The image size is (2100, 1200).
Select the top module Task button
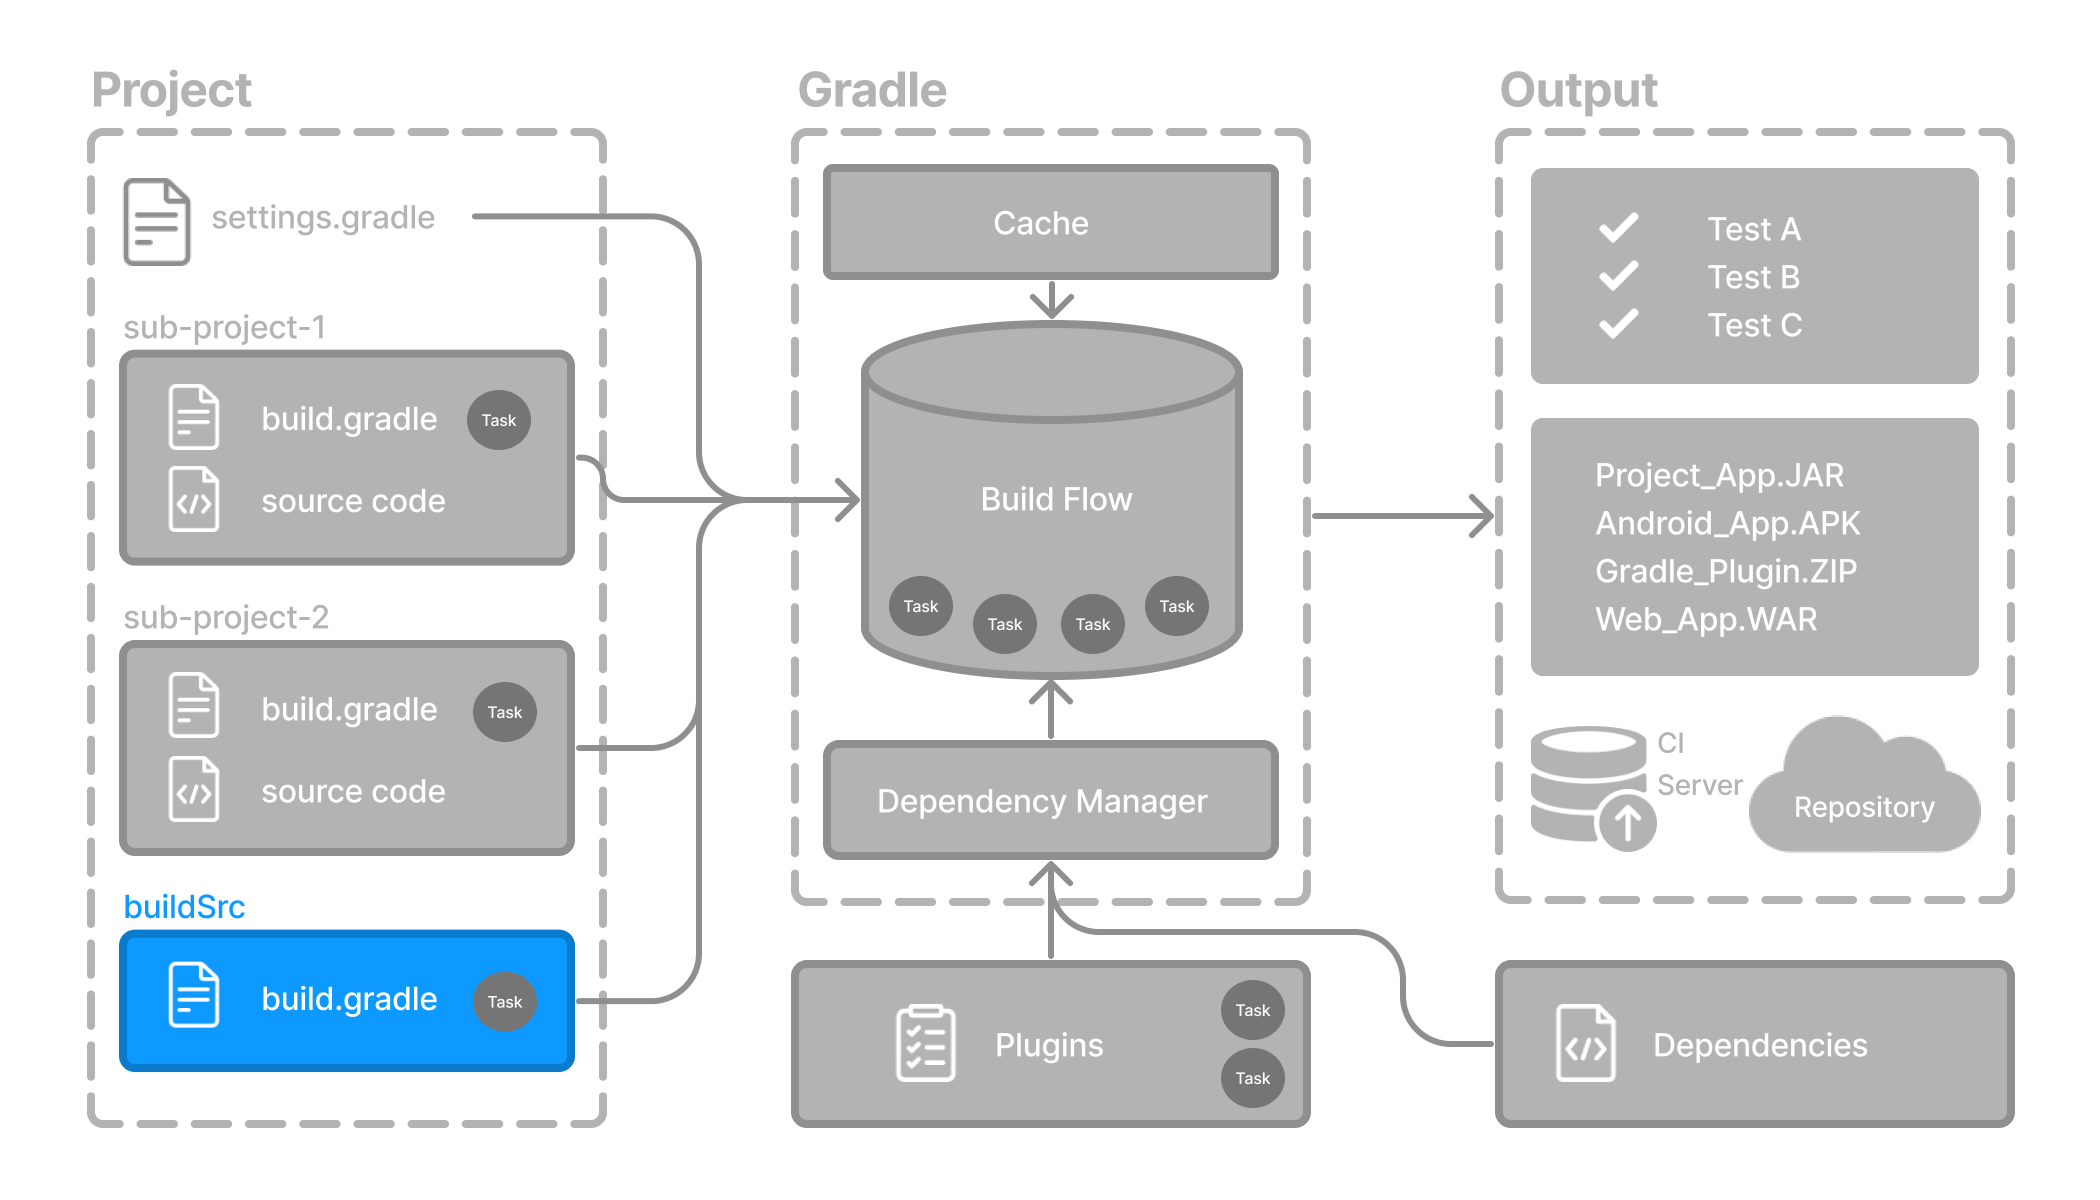pos(499,420)
